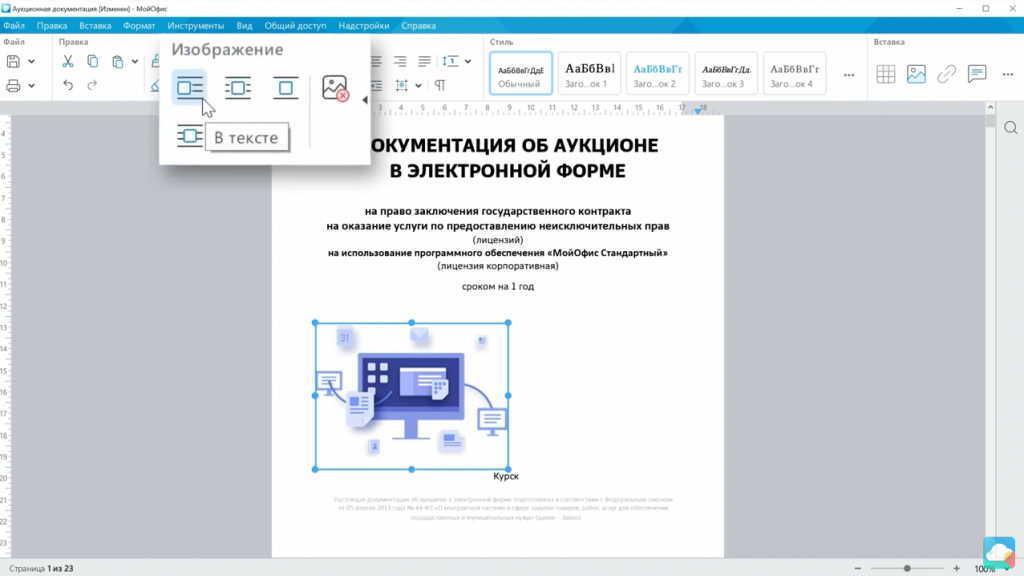Open the Вставка menu
This screenshot has height=576, width=1024.
pyautogui.click(x=95, y=25)
